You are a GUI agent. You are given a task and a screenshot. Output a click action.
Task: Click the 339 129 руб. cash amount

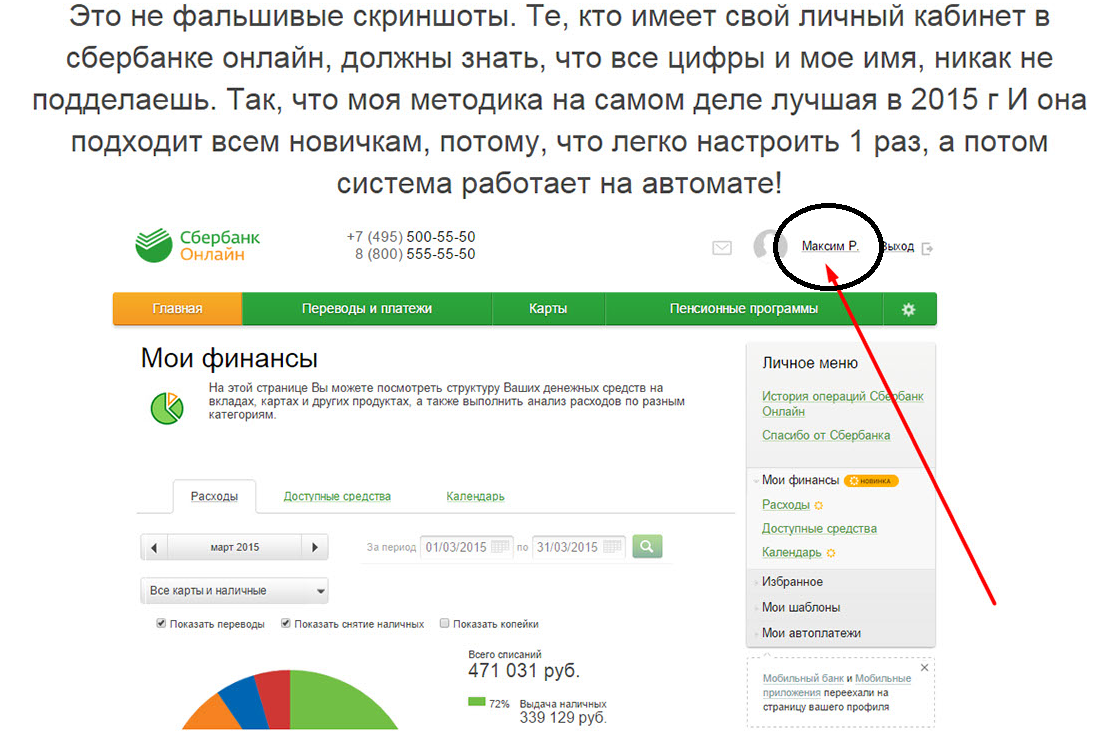(x=563, y=717)
